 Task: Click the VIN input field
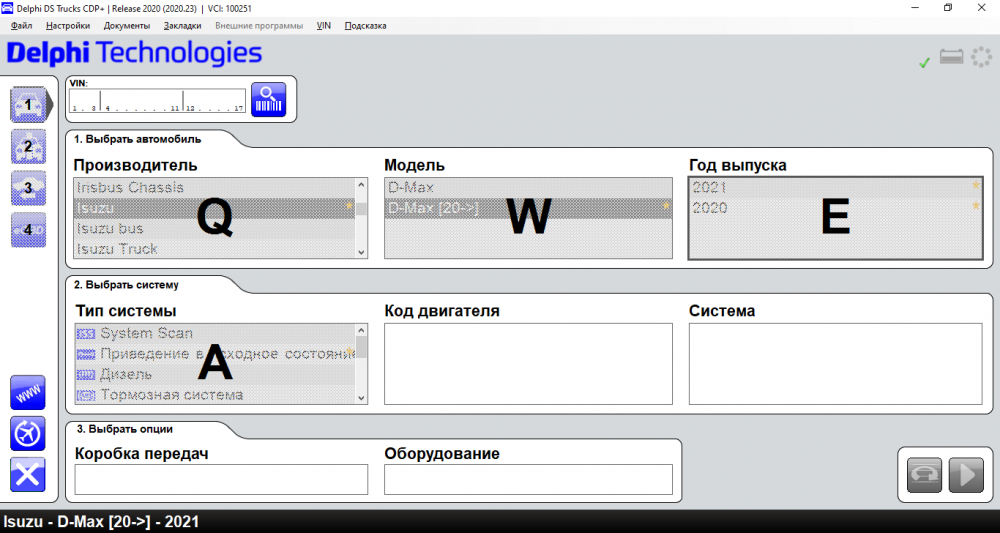pyautogui.click(x=158, y=101)
